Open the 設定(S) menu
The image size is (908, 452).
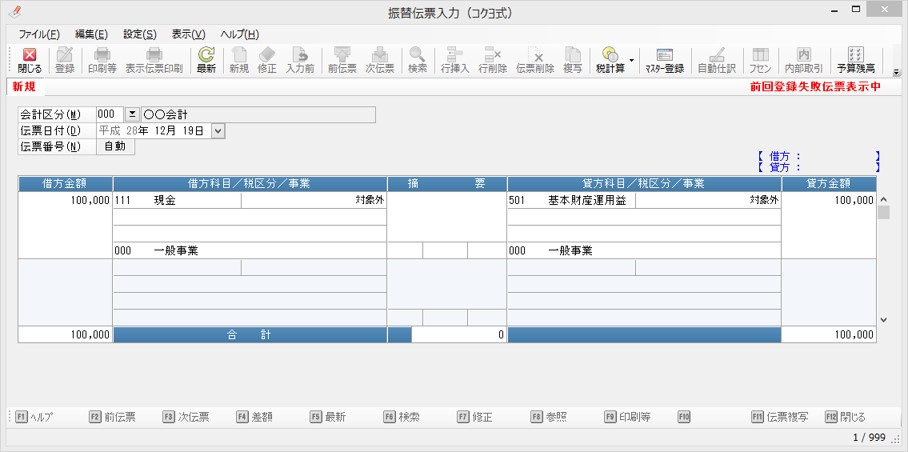(x=140, y=34)
